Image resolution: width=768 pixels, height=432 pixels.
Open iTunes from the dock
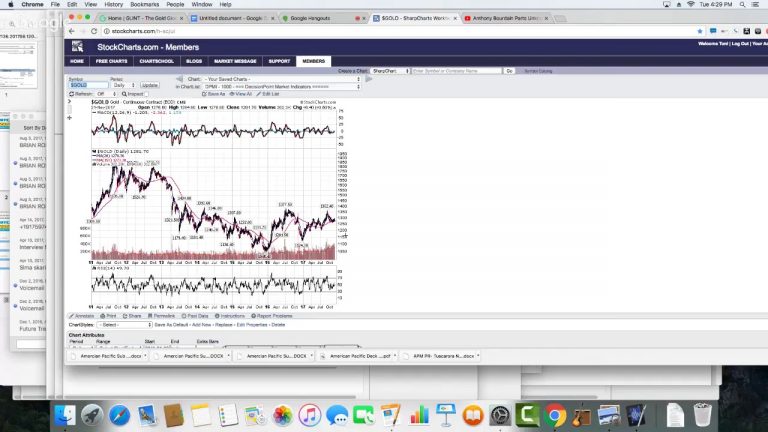pos(310,415)
